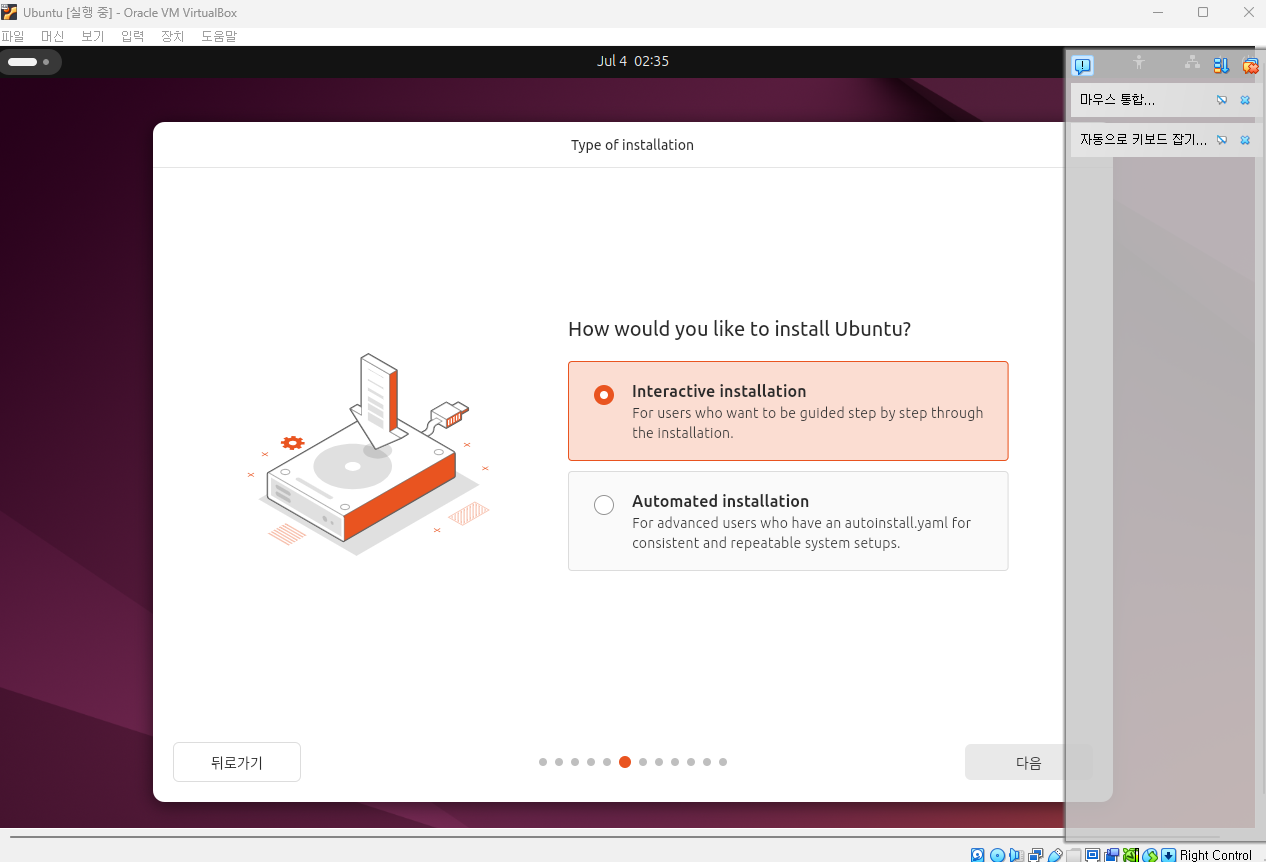Delete all notifications with red X icon

pyautogui.click(x=1250, y=66)
